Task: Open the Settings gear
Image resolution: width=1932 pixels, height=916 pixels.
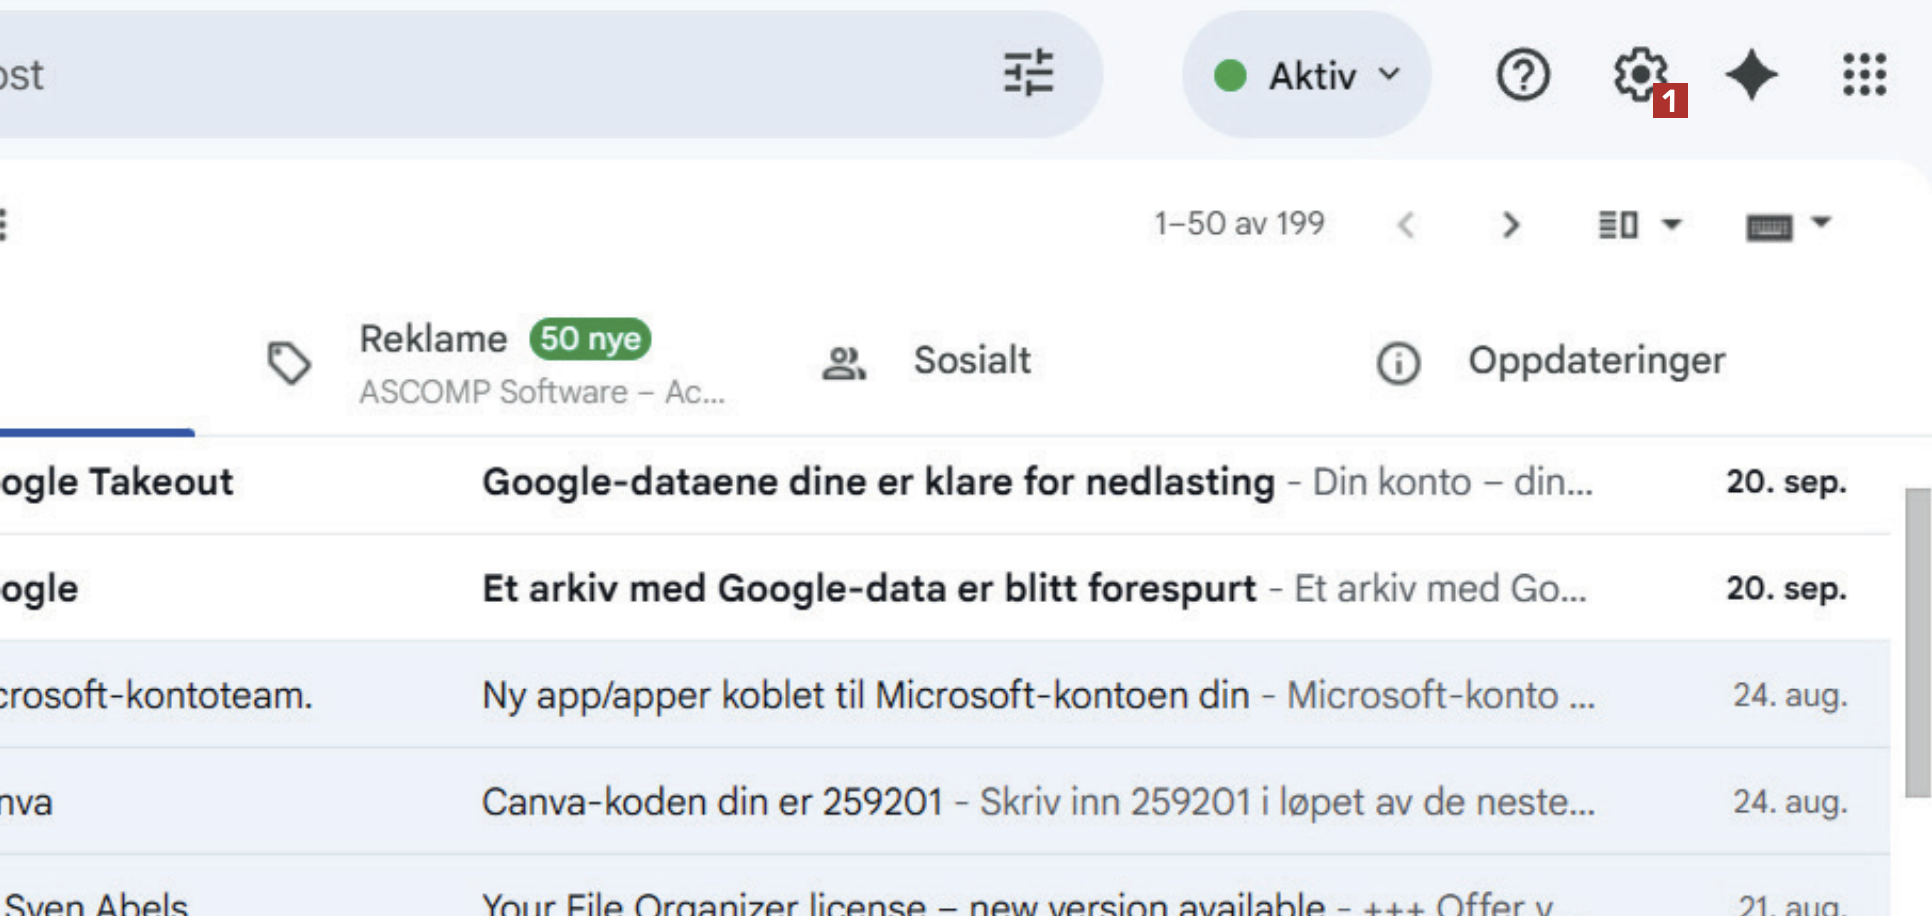Action: (x=1640, y=74)
